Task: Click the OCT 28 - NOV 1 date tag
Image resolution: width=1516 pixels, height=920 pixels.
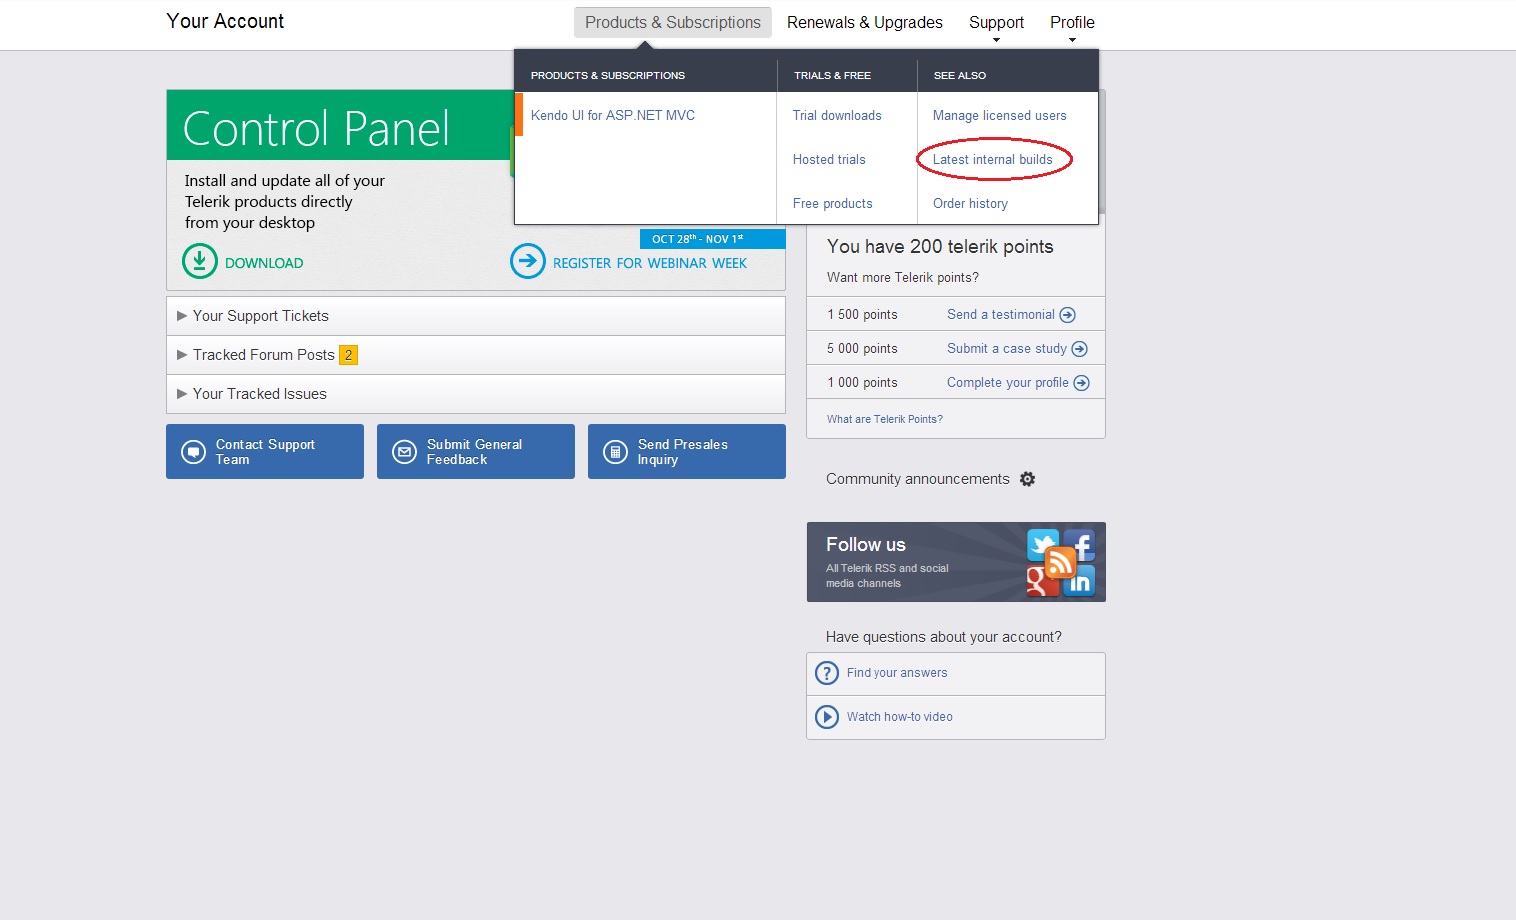Action: tap(713, 239)
